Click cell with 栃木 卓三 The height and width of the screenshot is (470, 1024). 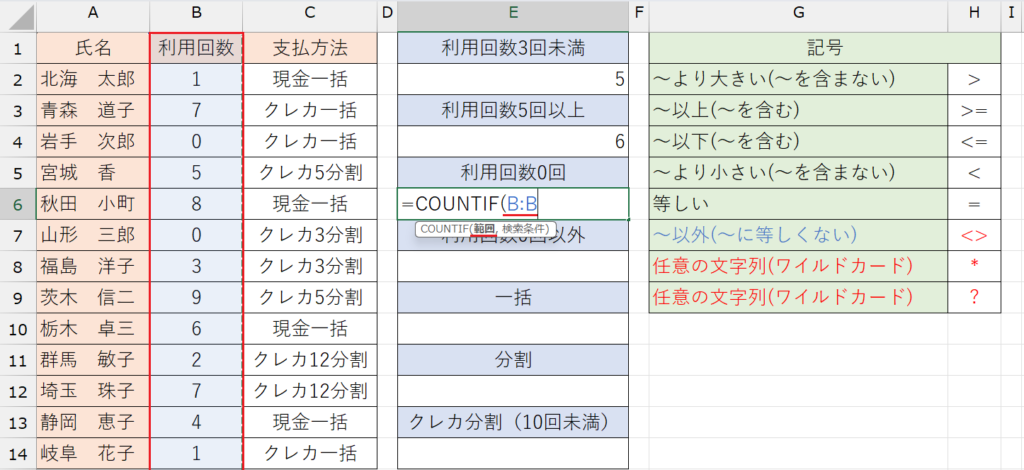[x=93, y=329]
